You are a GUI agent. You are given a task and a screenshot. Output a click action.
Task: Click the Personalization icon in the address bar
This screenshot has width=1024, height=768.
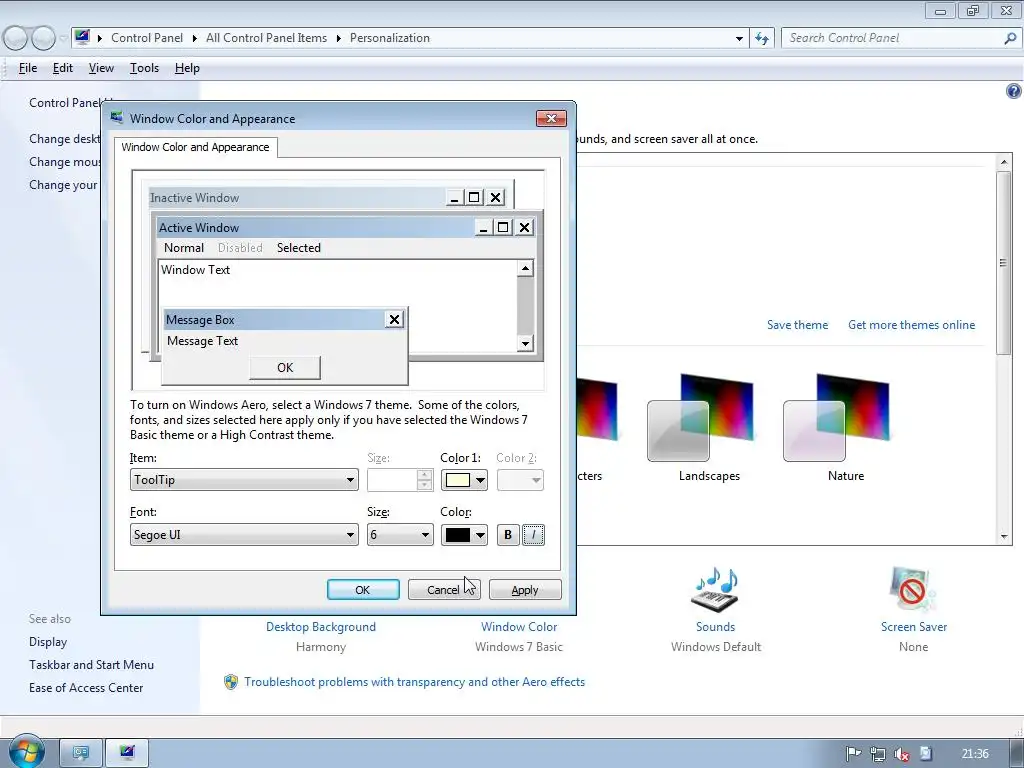[82, 37]
